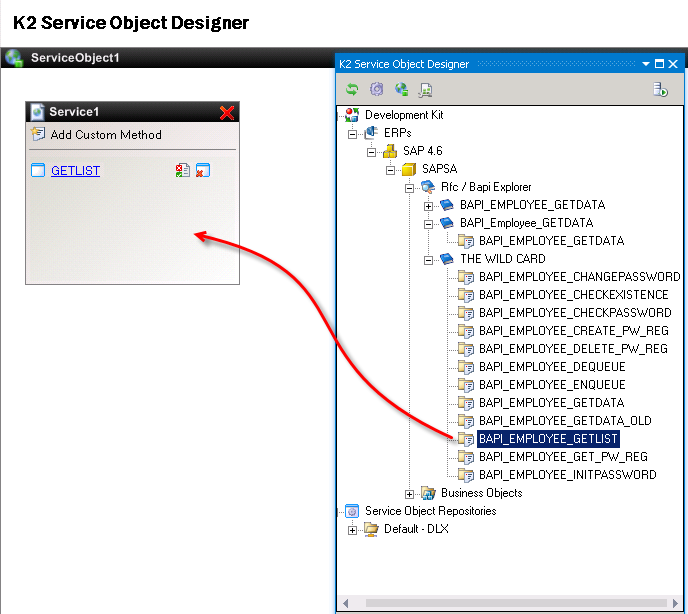The image size is (688, 614).
Task: Collapse the ERPs tree node
Action: tap(352, 134)
